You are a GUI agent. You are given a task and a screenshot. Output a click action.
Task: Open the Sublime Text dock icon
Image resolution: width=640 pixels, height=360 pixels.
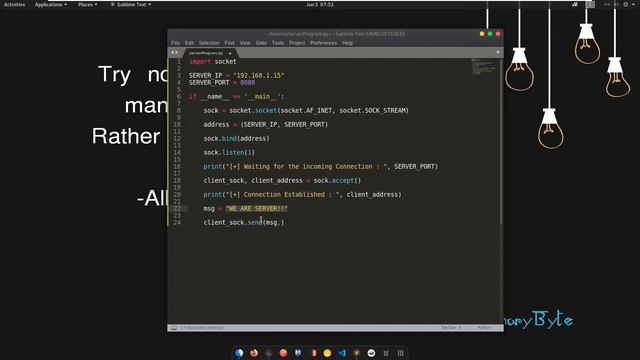click(x=357, y=353)
